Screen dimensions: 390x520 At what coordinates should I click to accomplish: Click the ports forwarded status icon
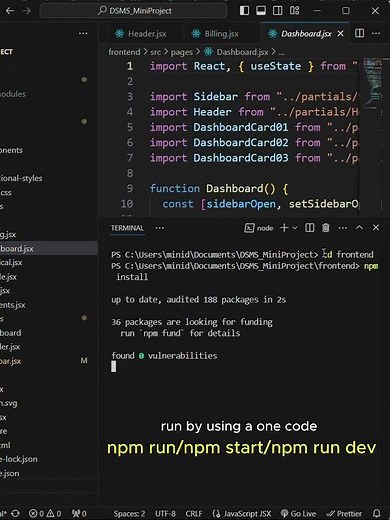coord(79,513)
